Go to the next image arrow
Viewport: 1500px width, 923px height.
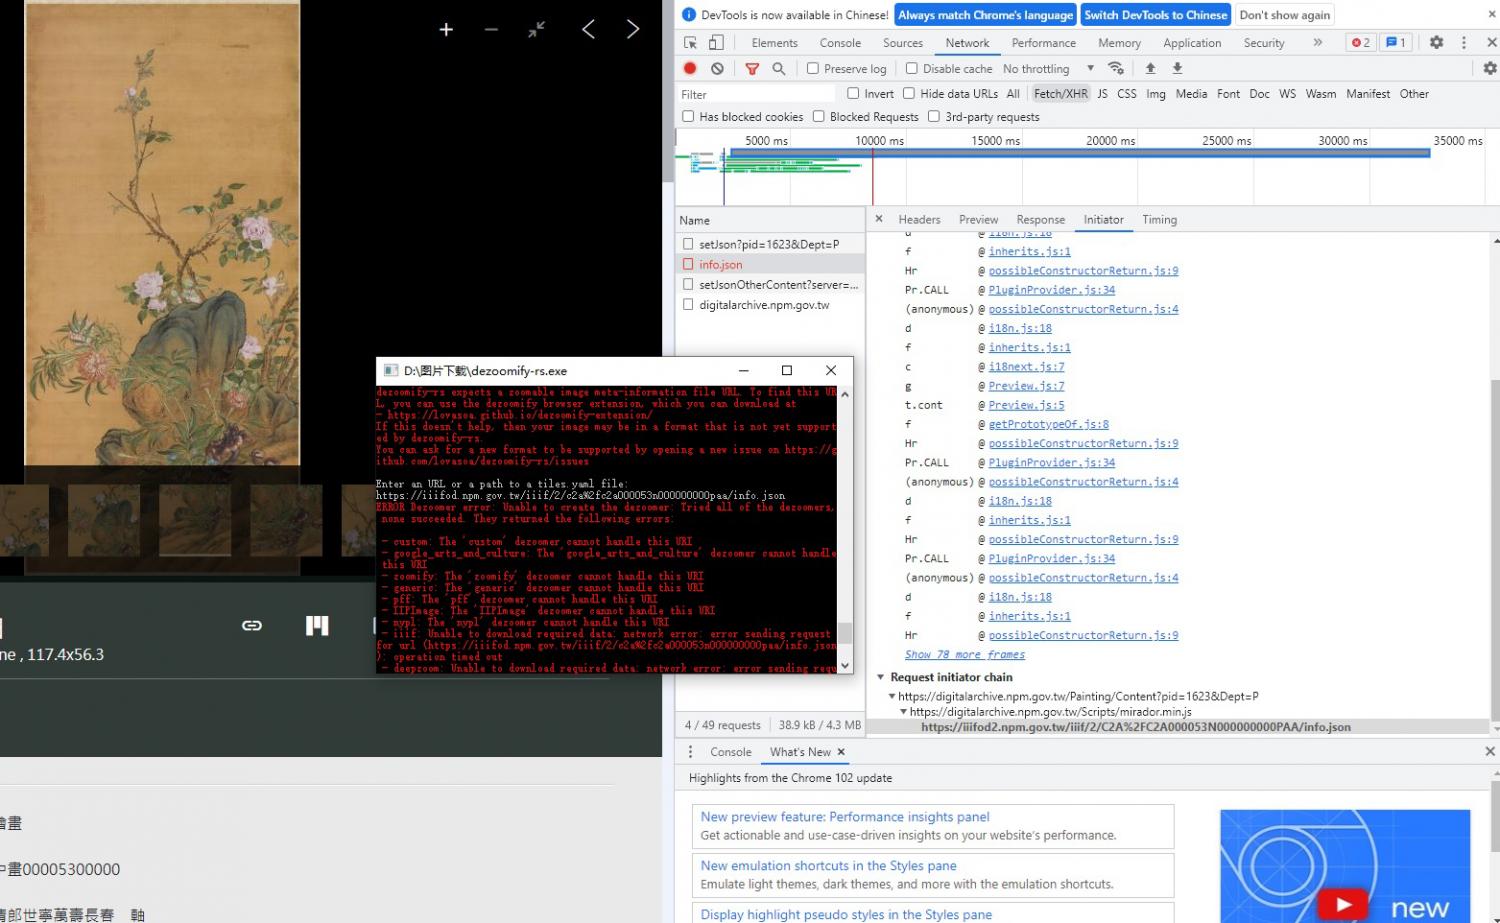[x=633, y=30]
